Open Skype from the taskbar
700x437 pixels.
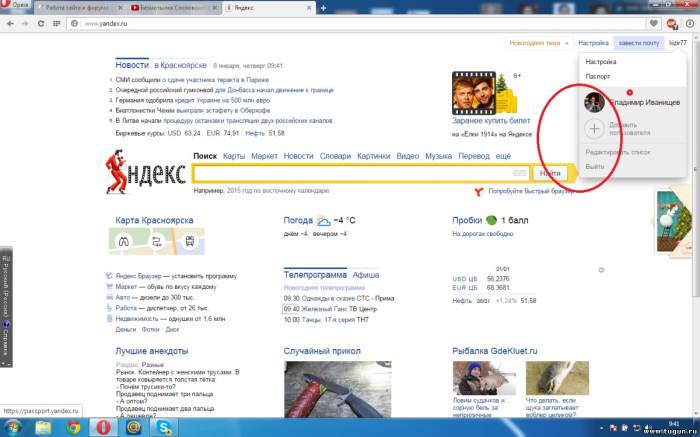tap(164, 428)
